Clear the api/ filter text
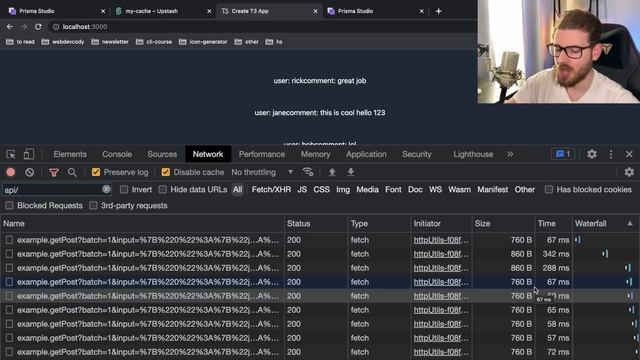 [x=106, y=189]
